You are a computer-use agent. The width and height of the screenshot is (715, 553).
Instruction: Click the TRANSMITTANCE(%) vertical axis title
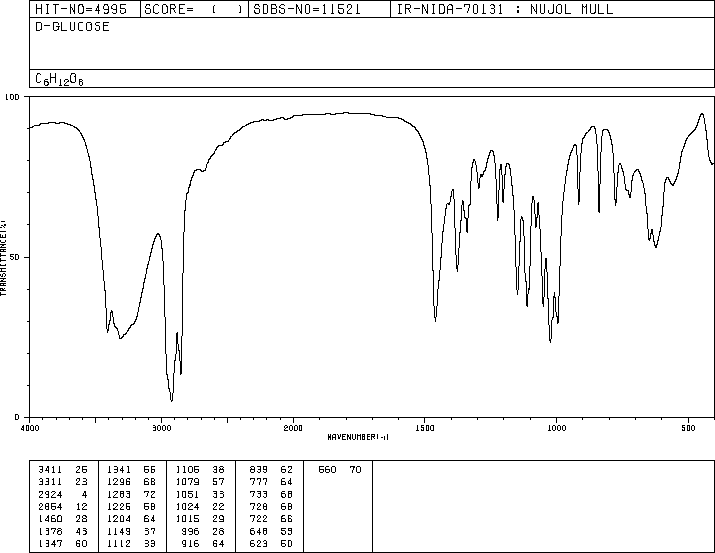tap(3, 258)
